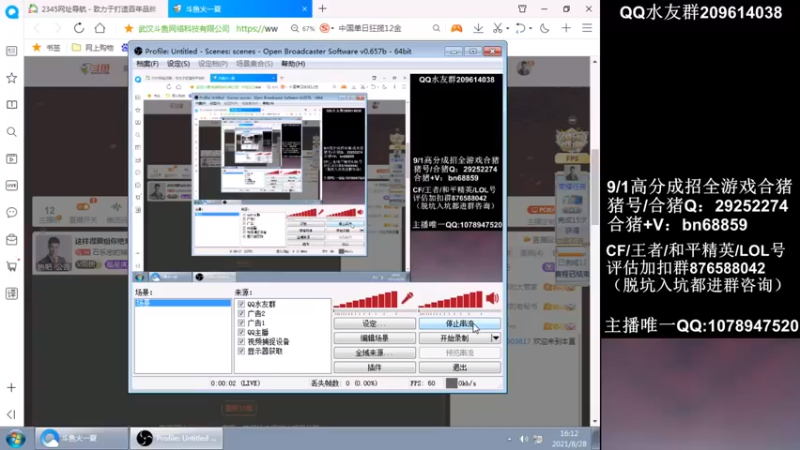Open the 设定(S) menu in OBS
This screenshot has width=800, height=450.
[178, 64]
